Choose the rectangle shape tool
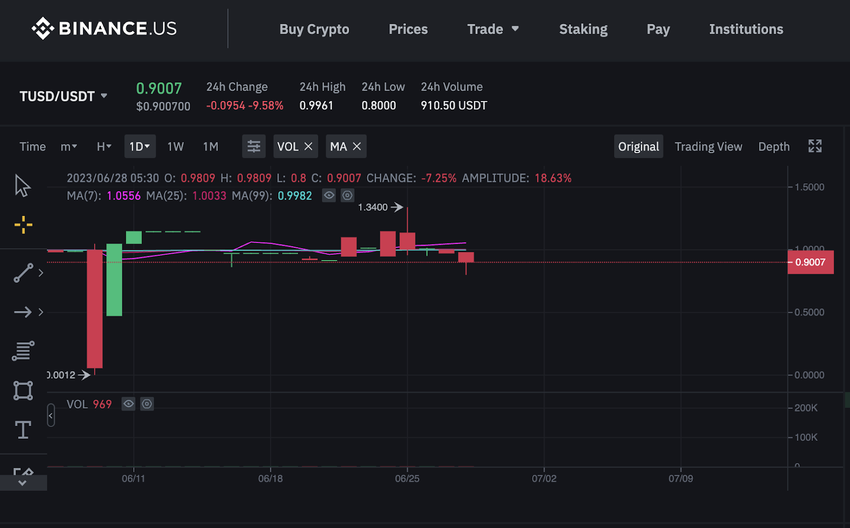850x528 pixels. (23, 390)
